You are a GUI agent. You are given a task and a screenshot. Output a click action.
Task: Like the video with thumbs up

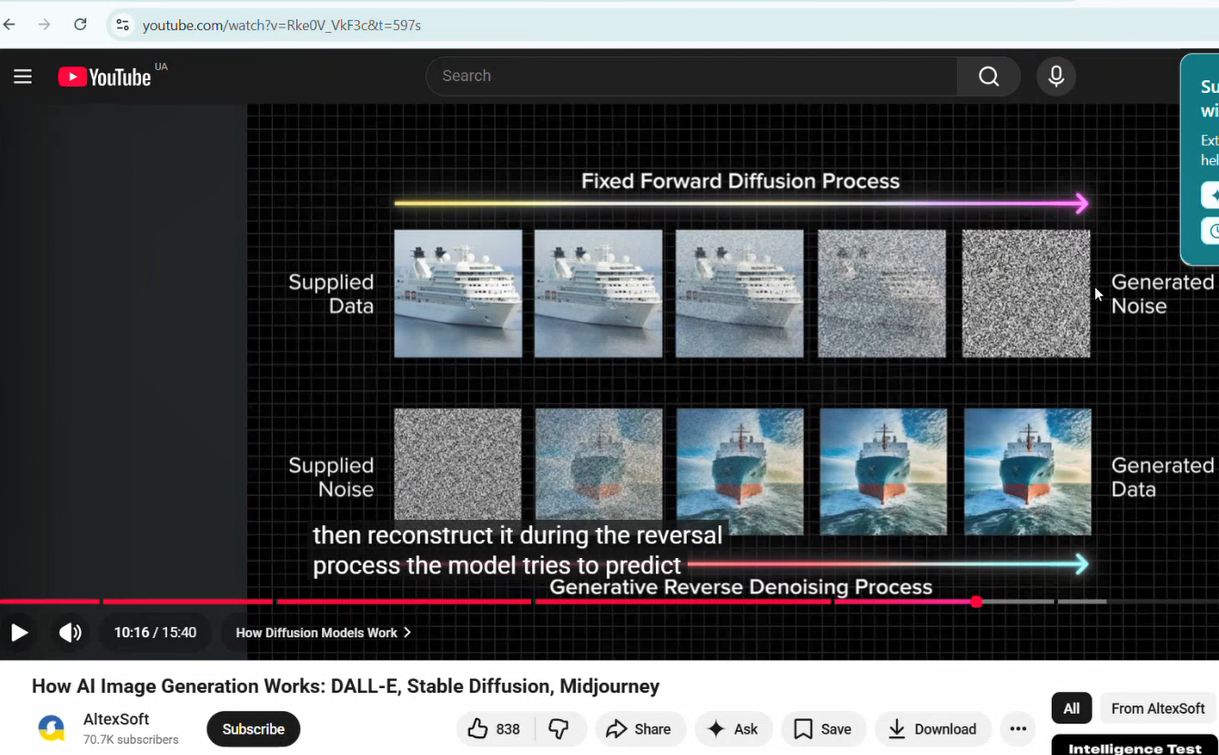click(495, 729)
